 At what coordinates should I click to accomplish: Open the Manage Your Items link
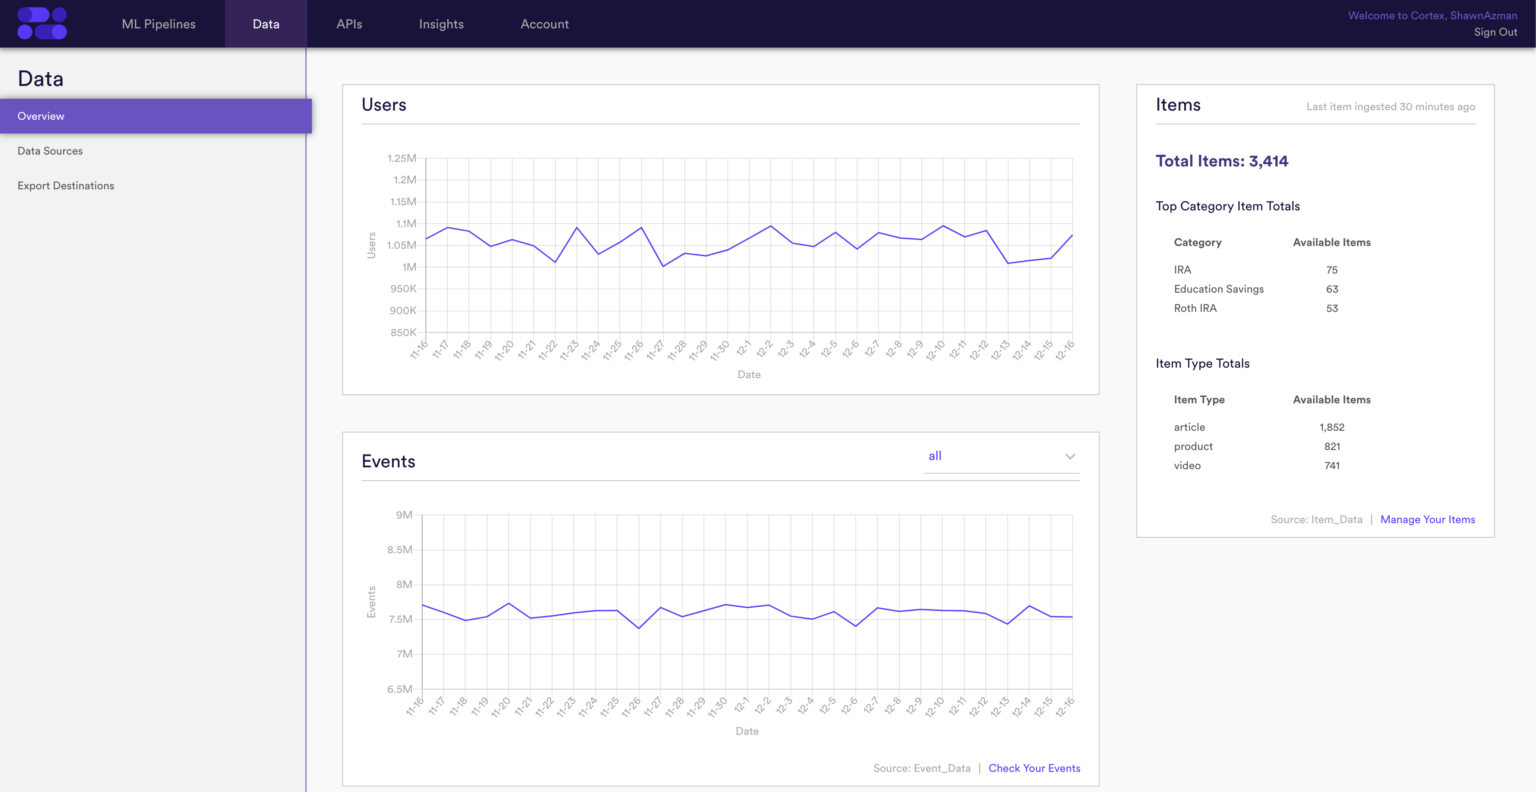click(1427, 519)
